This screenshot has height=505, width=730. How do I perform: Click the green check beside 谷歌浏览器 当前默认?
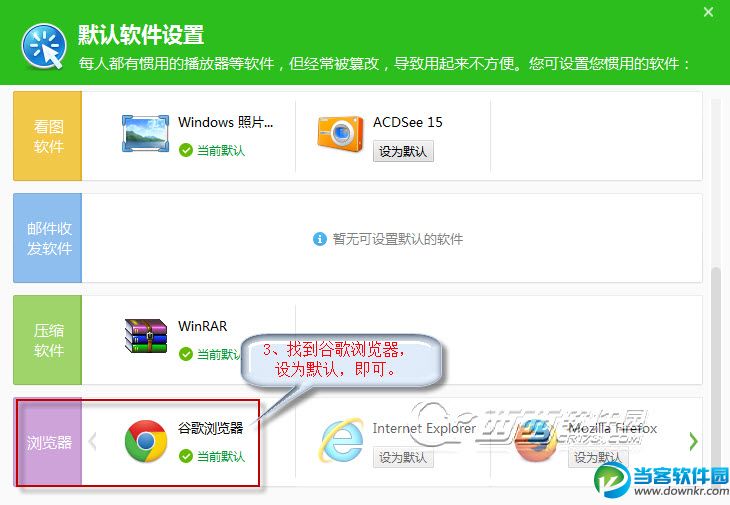186,456
